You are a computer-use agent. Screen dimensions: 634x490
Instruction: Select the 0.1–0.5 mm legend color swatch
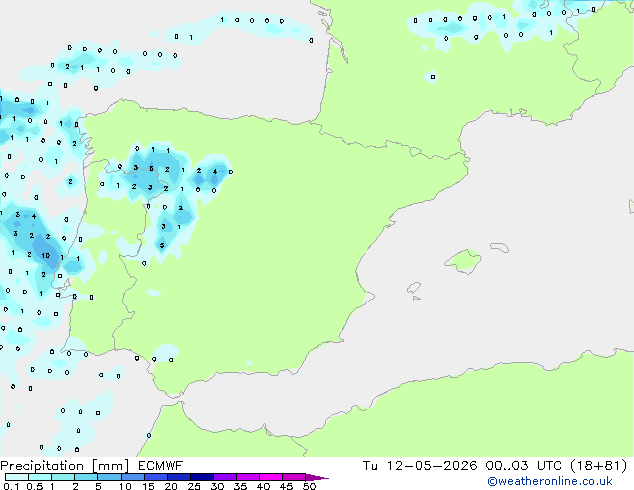[17, 477]
